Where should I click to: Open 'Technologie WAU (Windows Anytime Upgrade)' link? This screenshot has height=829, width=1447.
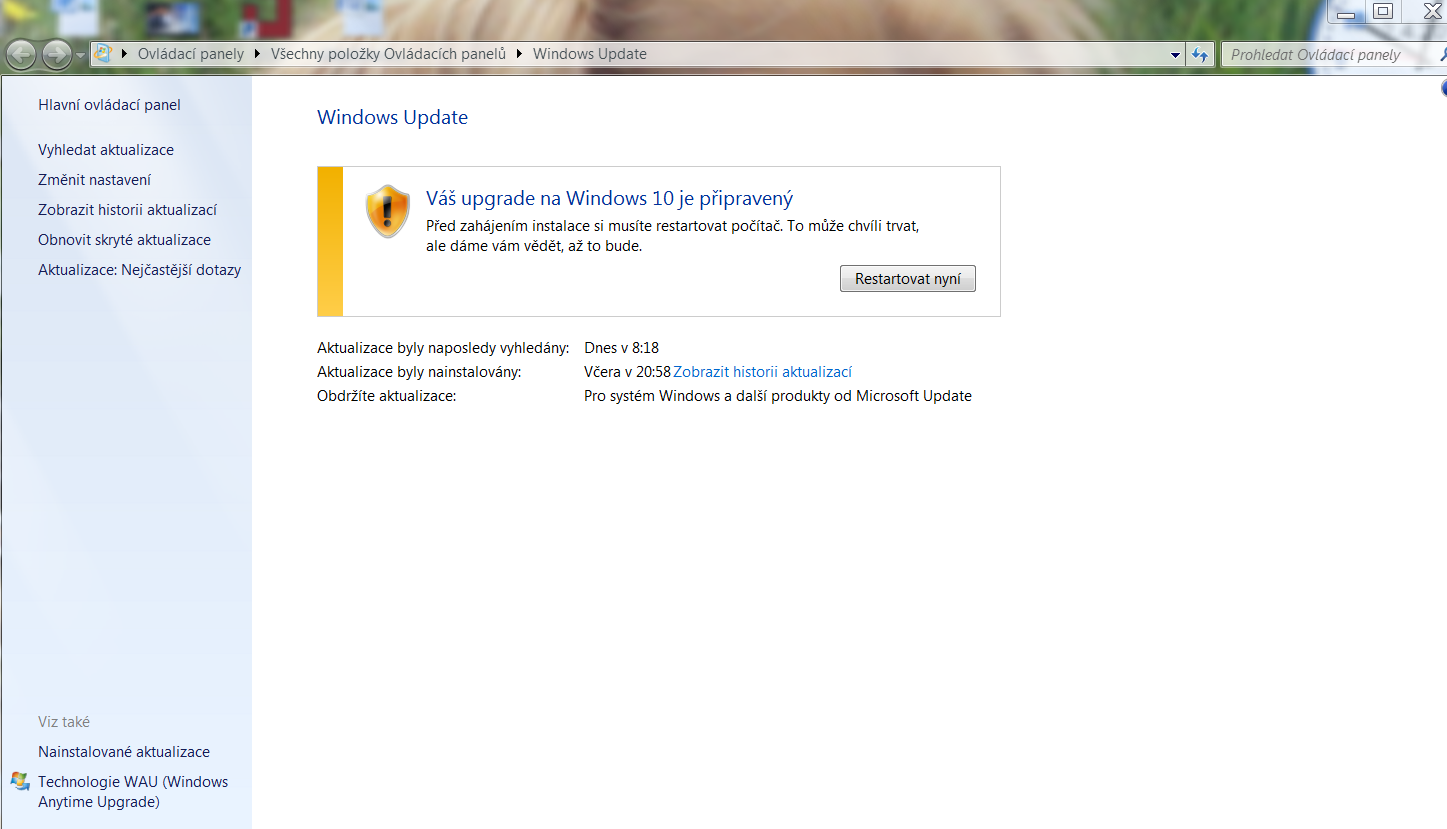point(133,792)
